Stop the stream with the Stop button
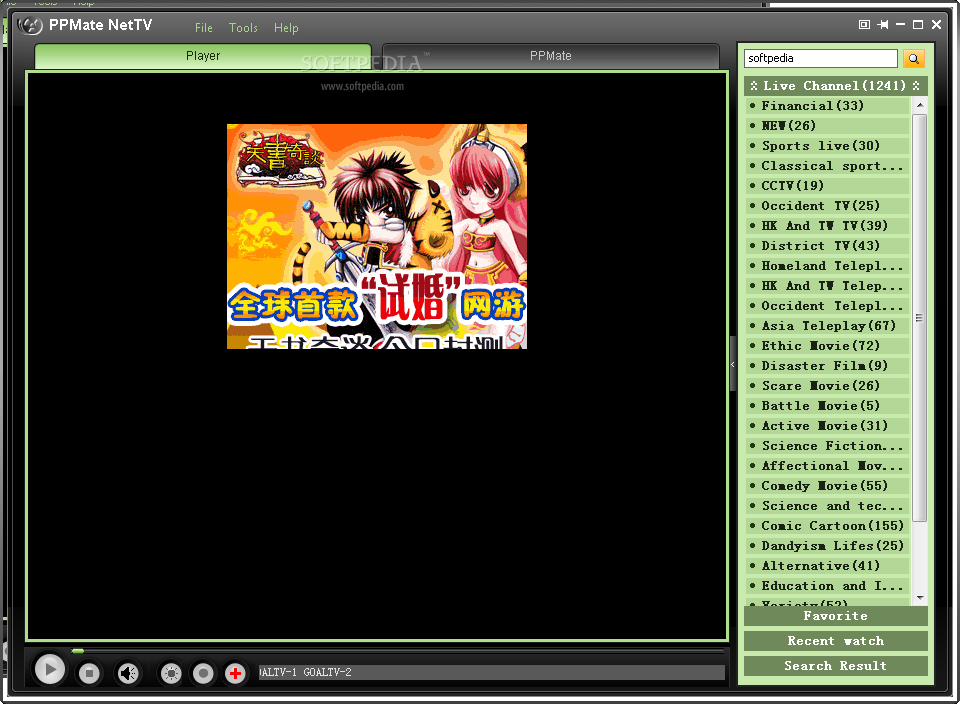The height and width of the screenshot is (704, 960). [89, 673]
